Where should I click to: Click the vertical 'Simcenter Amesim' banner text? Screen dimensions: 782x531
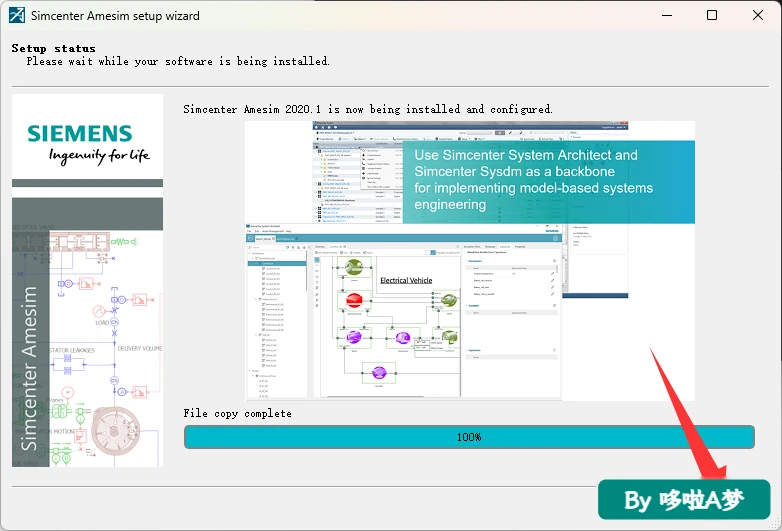(29, 368)
